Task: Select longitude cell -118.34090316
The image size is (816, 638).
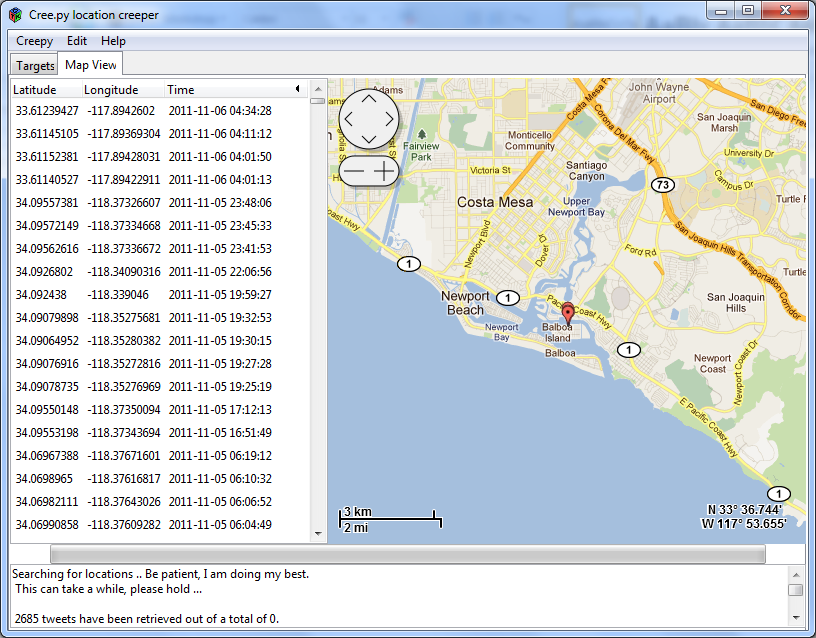Action: tap(124, 272)
